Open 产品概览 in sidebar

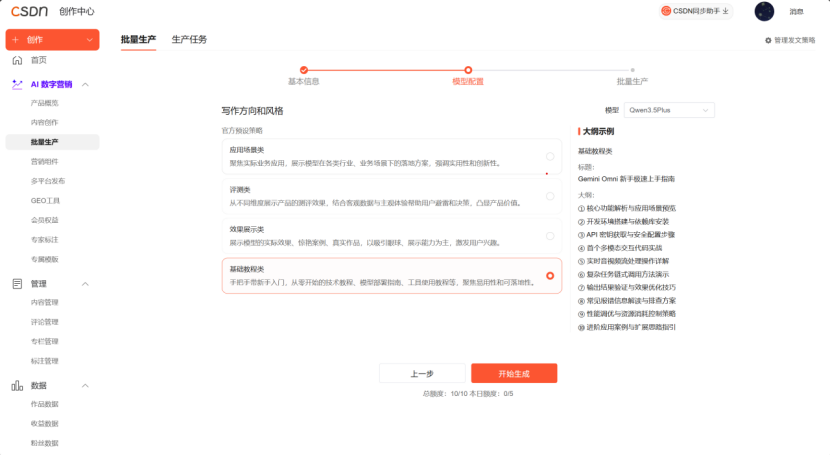(x=44, y=103)
